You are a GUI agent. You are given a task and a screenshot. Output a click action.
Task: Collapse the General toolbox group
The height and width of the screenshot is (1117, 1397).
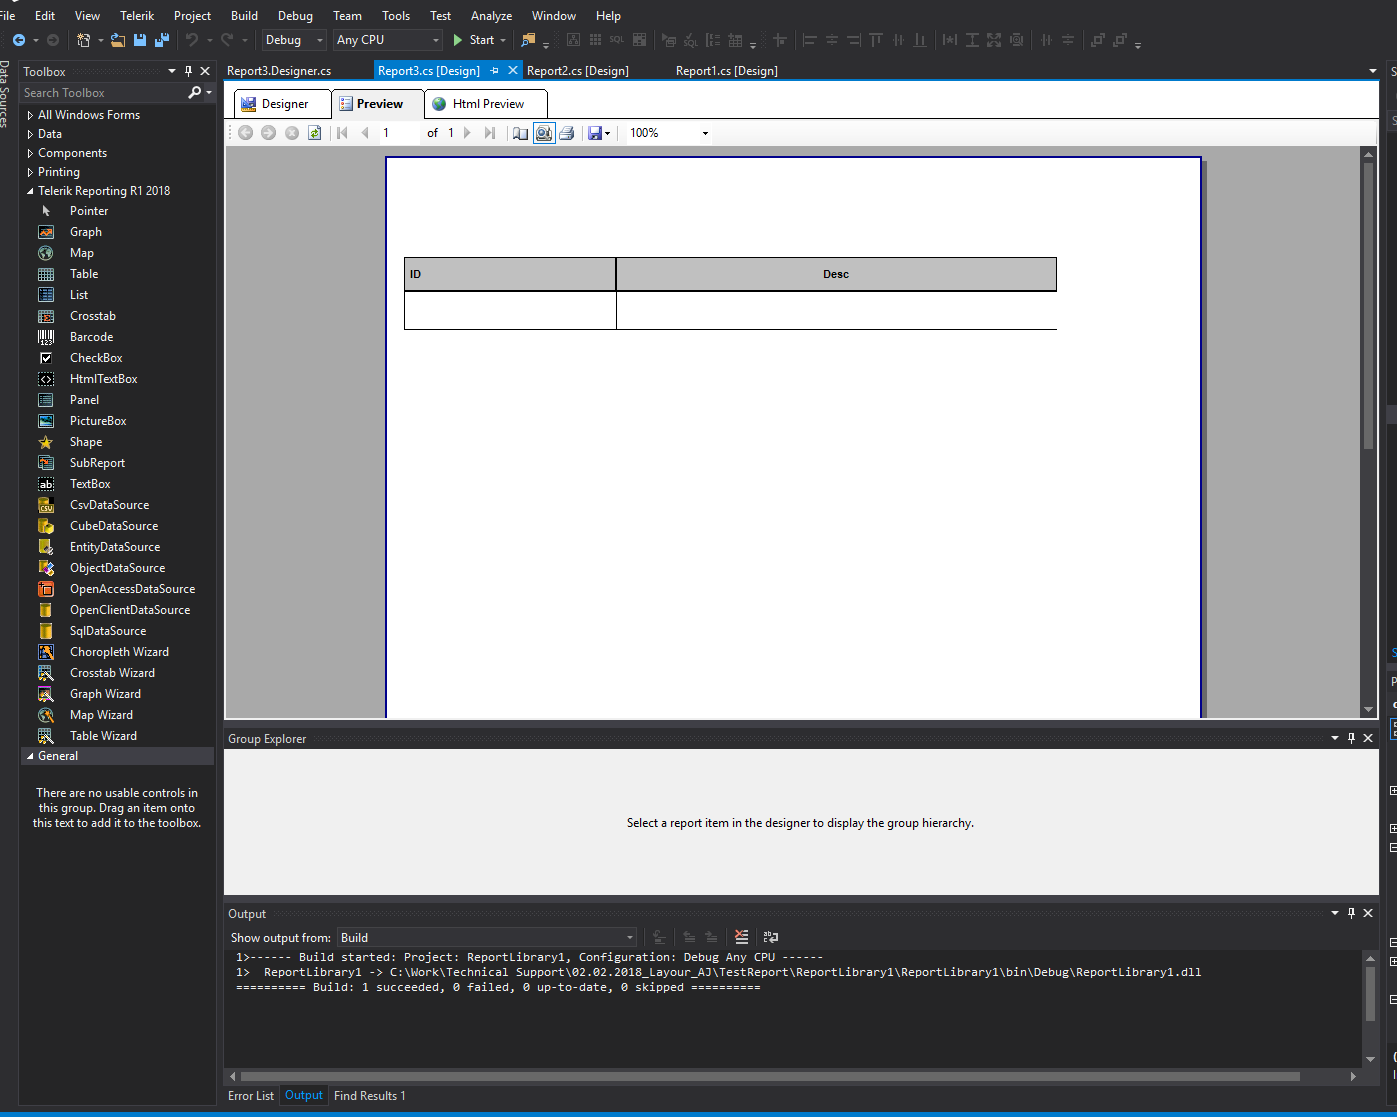pos(30,756)
